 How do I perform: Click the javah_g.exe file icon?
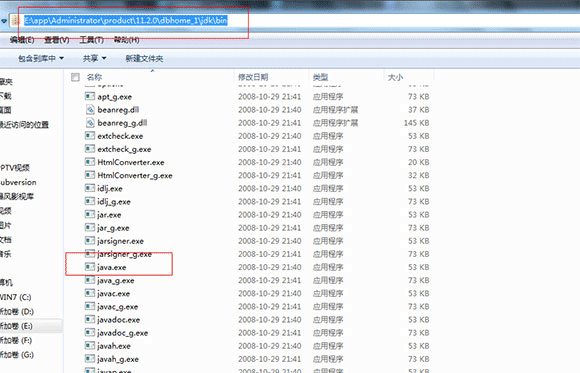click(x=90, y=359)
